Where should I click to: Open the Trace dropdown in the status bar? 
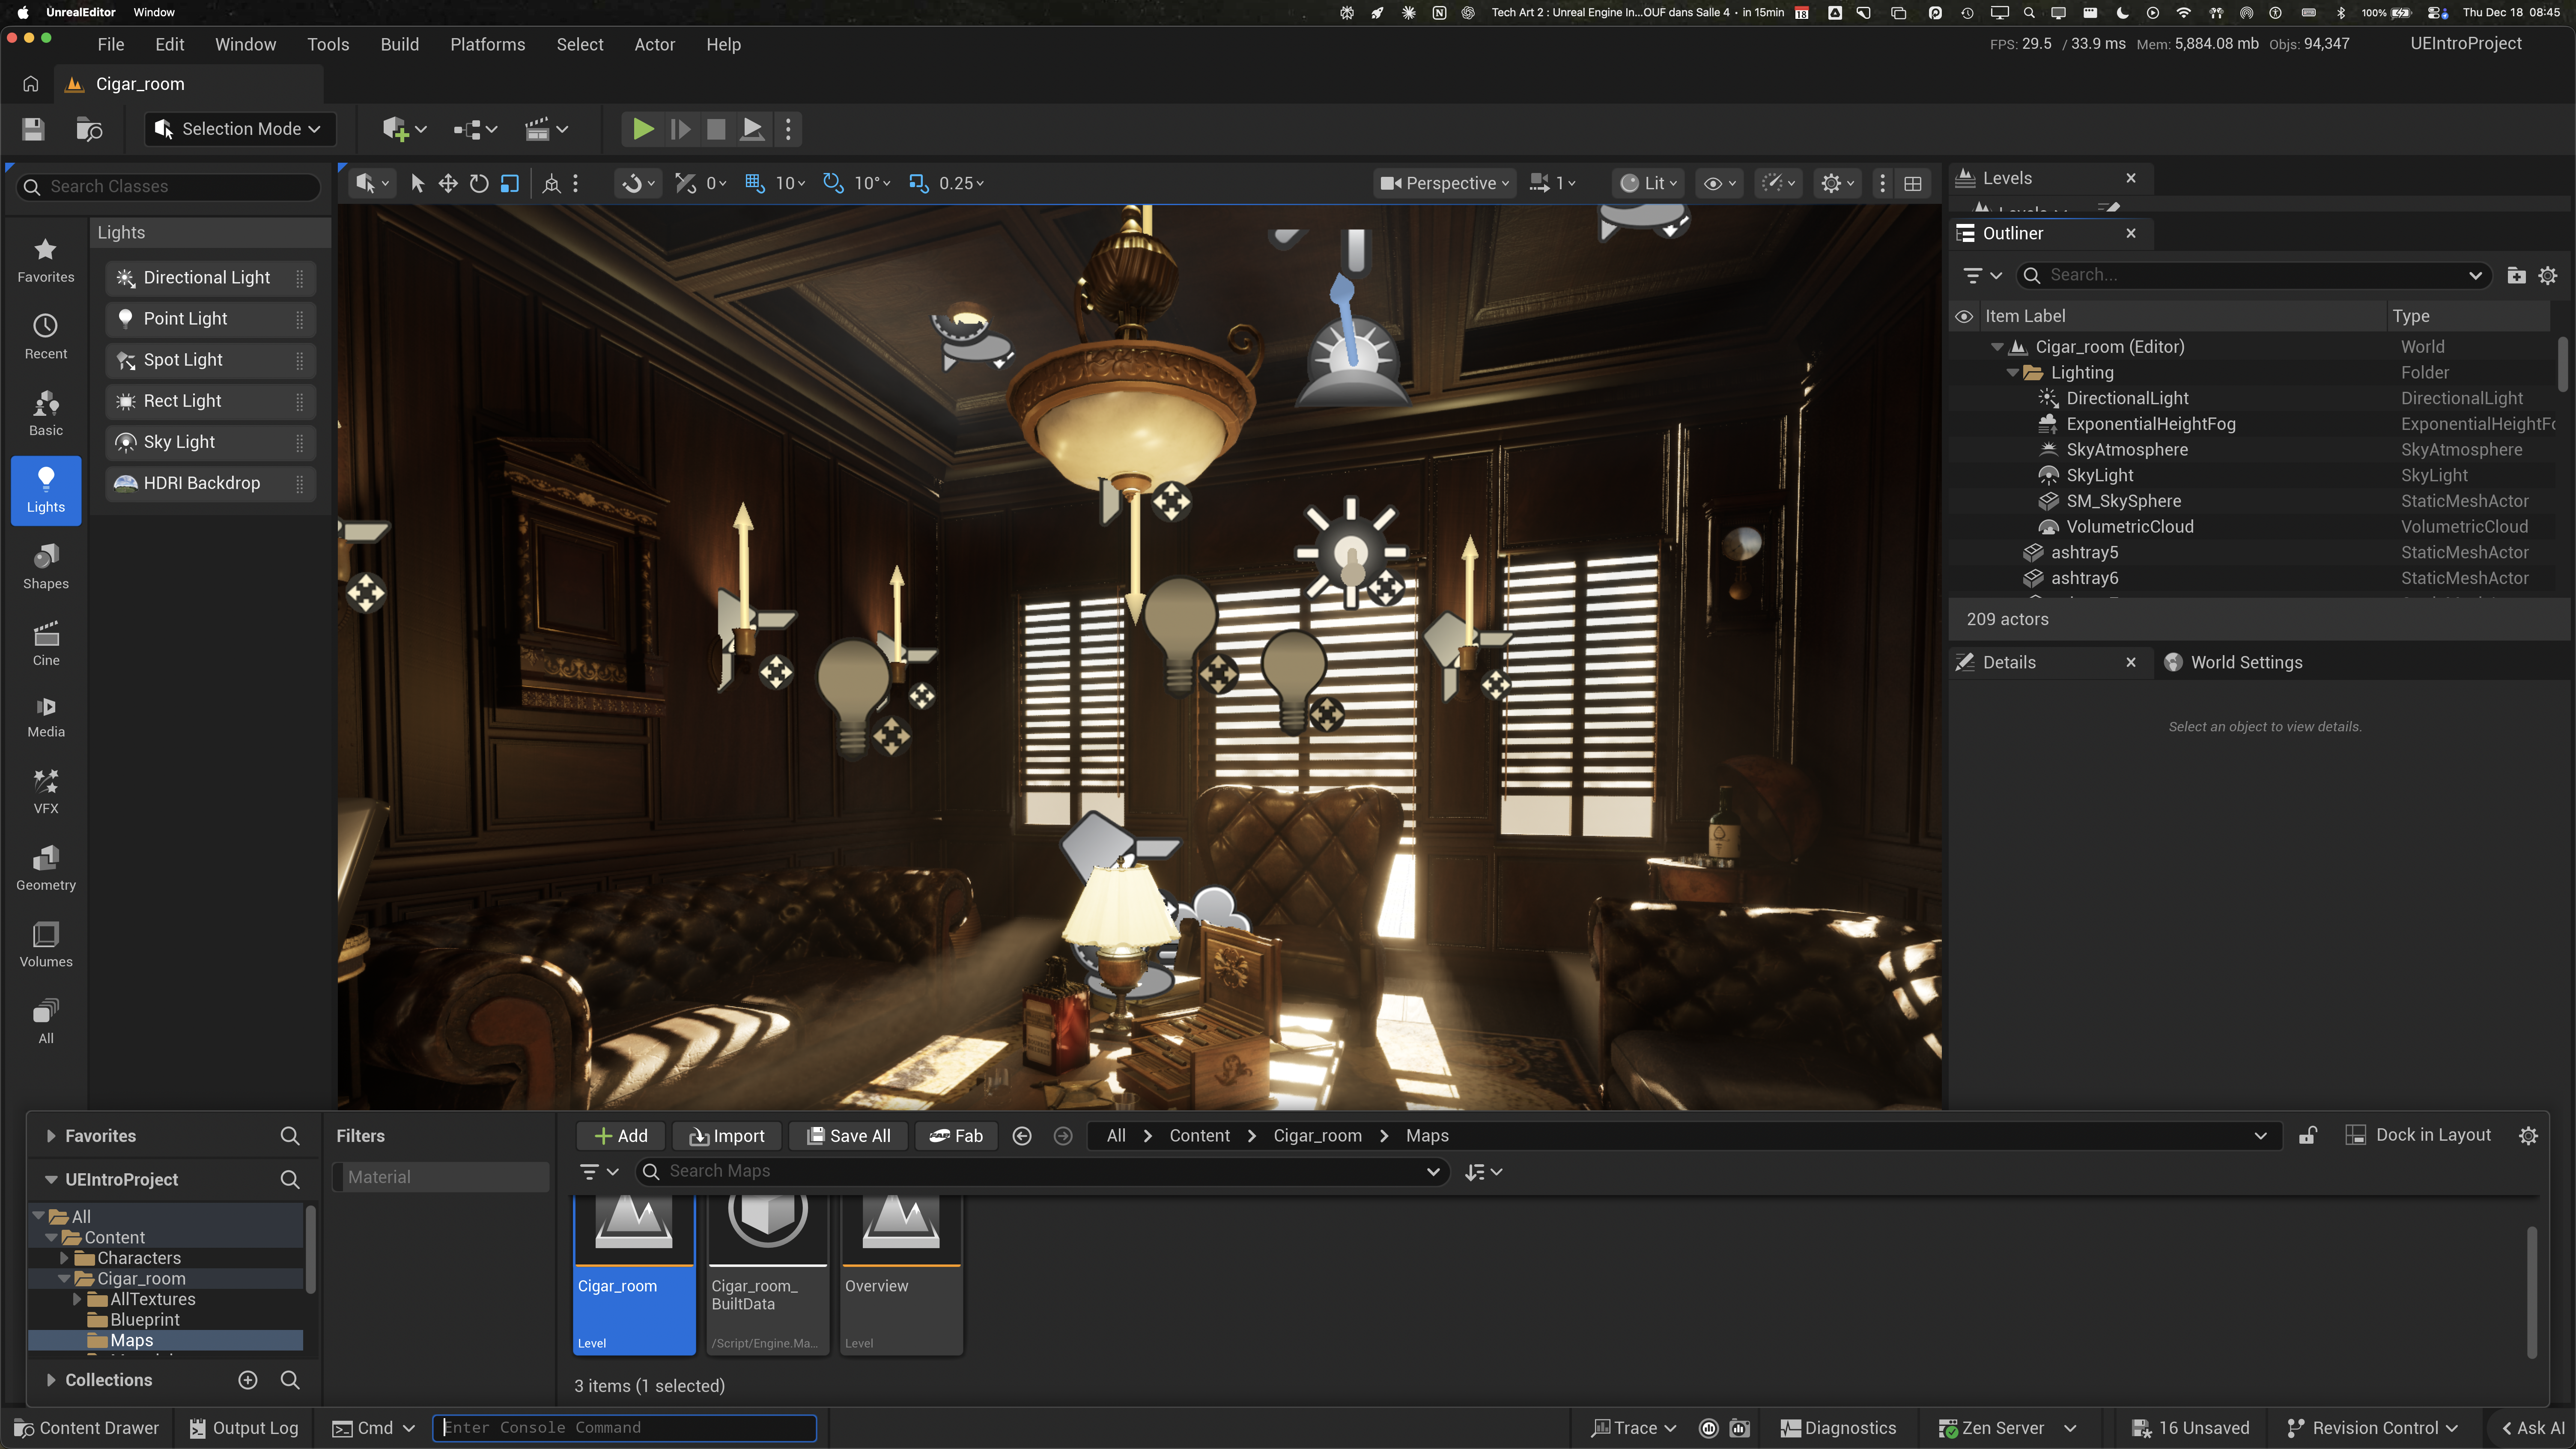pos(1634,1428)
